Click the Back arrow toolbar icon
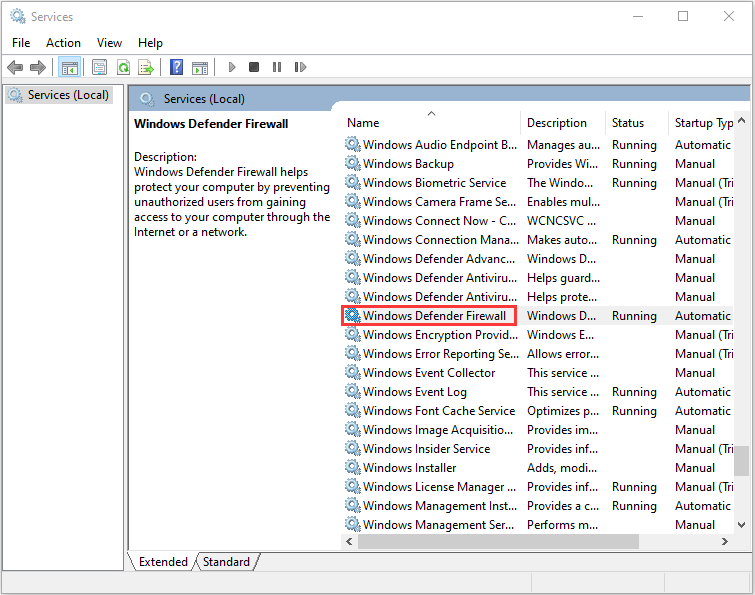The width and height of the screenshot is (755, 595). [x=15, y=67]
